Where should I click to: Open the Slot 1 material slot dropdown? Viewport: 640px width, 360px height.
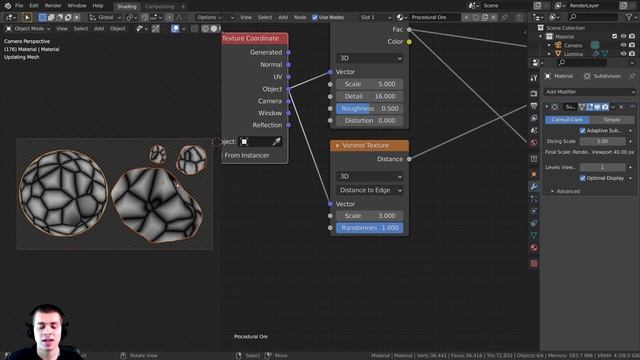point(376,18)
